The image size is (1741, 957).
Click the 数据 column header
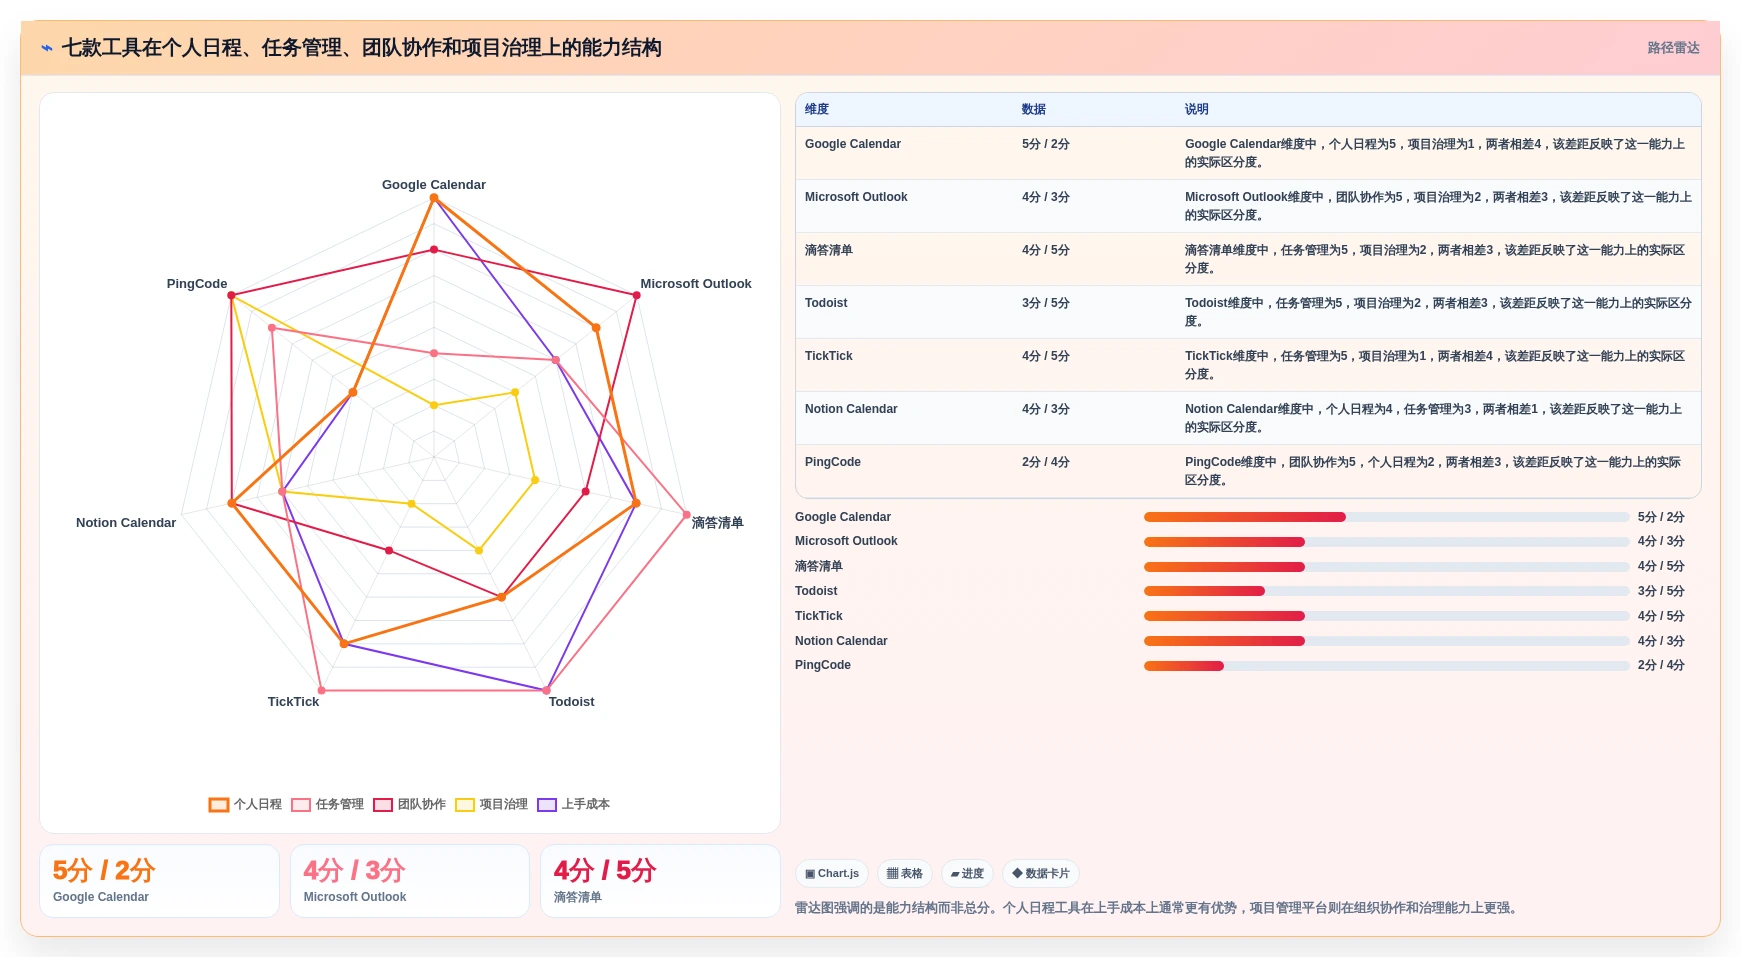1034,109
